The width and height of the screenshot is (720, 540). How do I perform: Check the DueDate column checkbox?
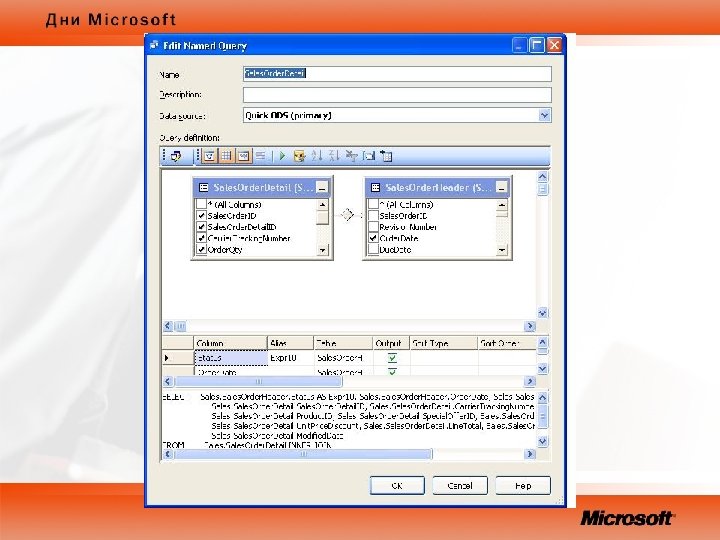click(373, 249)
